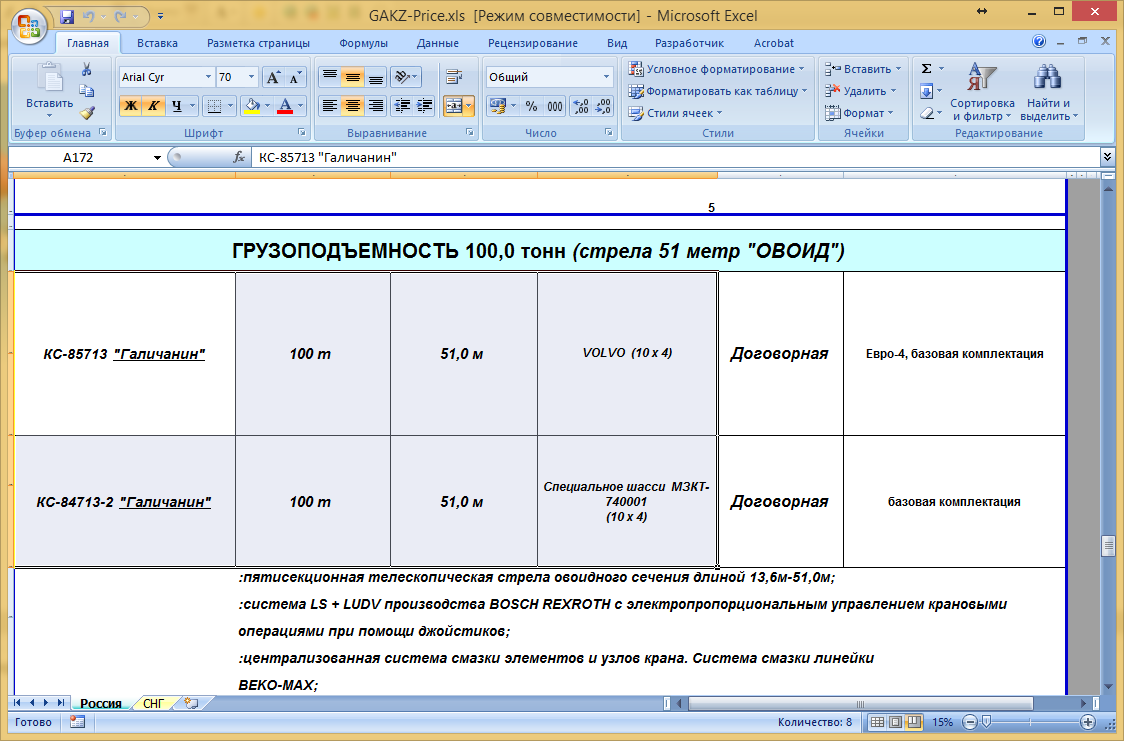Switch to the Данные tab
1124x741 pixels.
pos(437,43)
